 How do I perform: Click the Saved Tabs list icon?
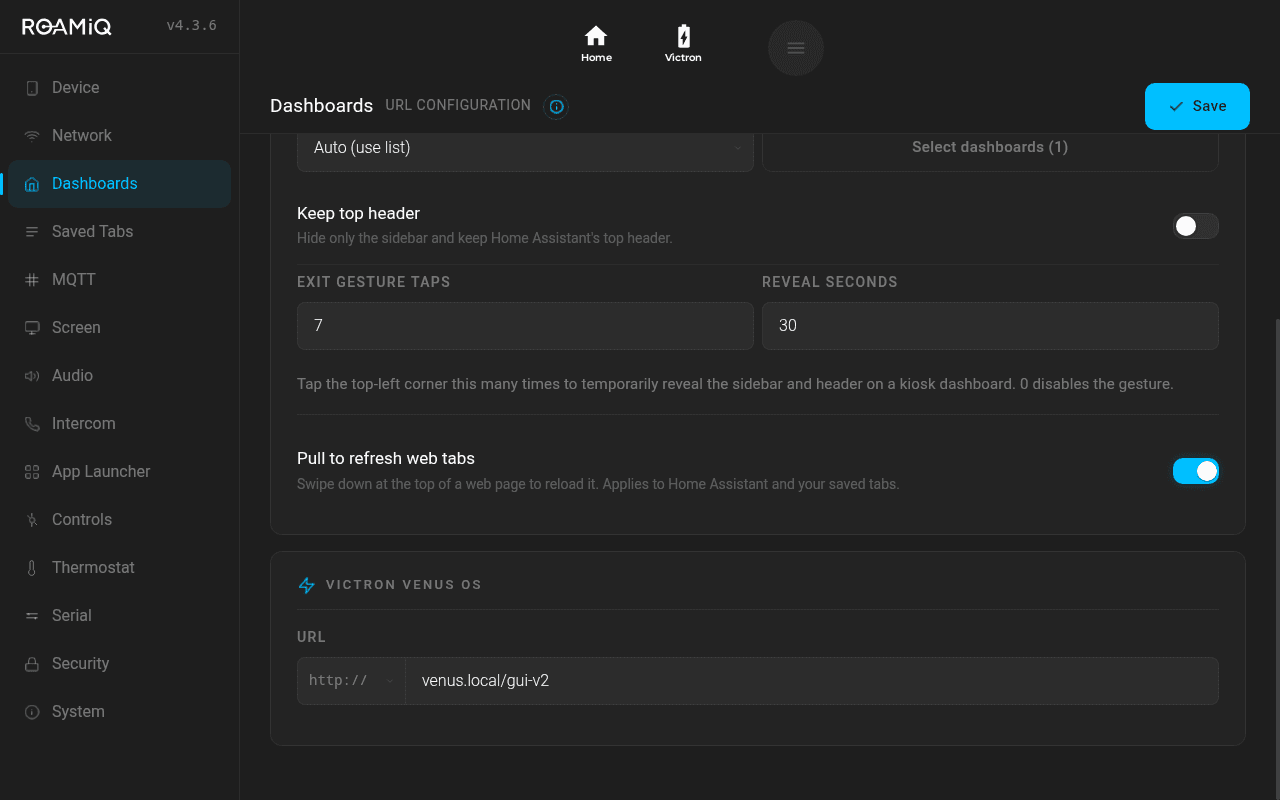(x=32, y=232)
